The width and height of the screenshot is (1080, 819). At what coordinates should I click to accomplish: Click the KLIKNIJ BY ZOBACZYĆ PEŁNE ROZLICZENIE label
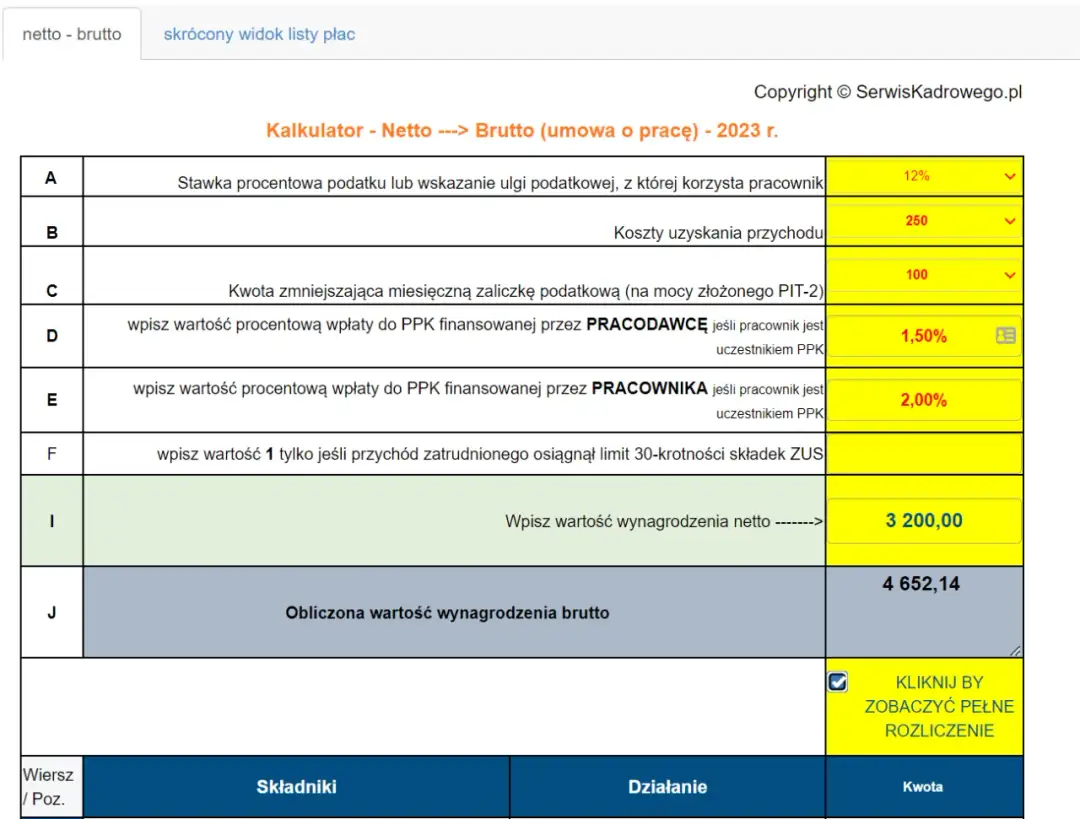[938, 706]
